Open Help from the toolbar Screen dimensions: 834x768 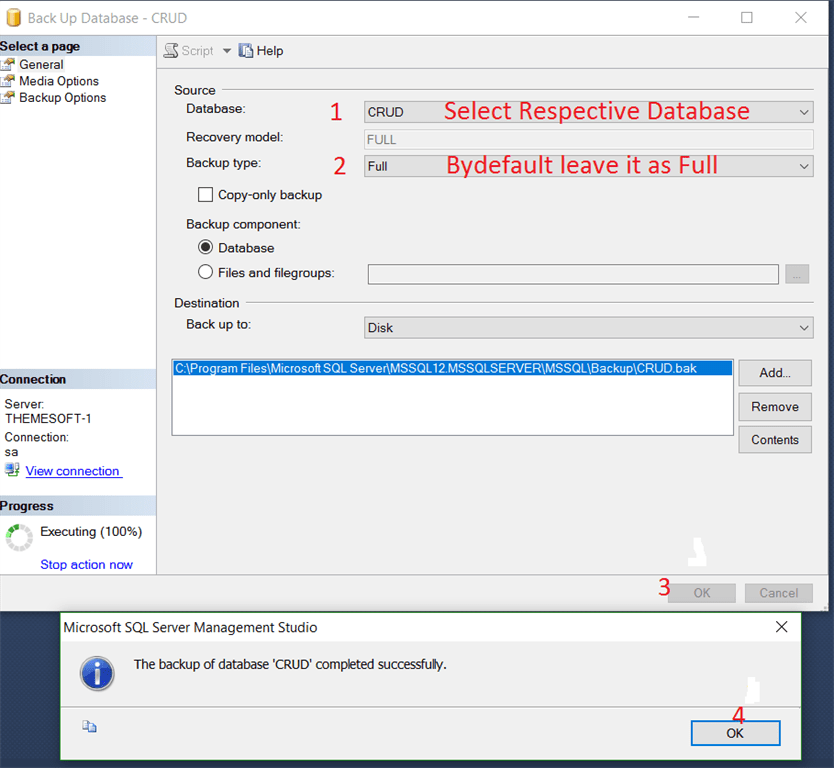click(x=261, y=51)
